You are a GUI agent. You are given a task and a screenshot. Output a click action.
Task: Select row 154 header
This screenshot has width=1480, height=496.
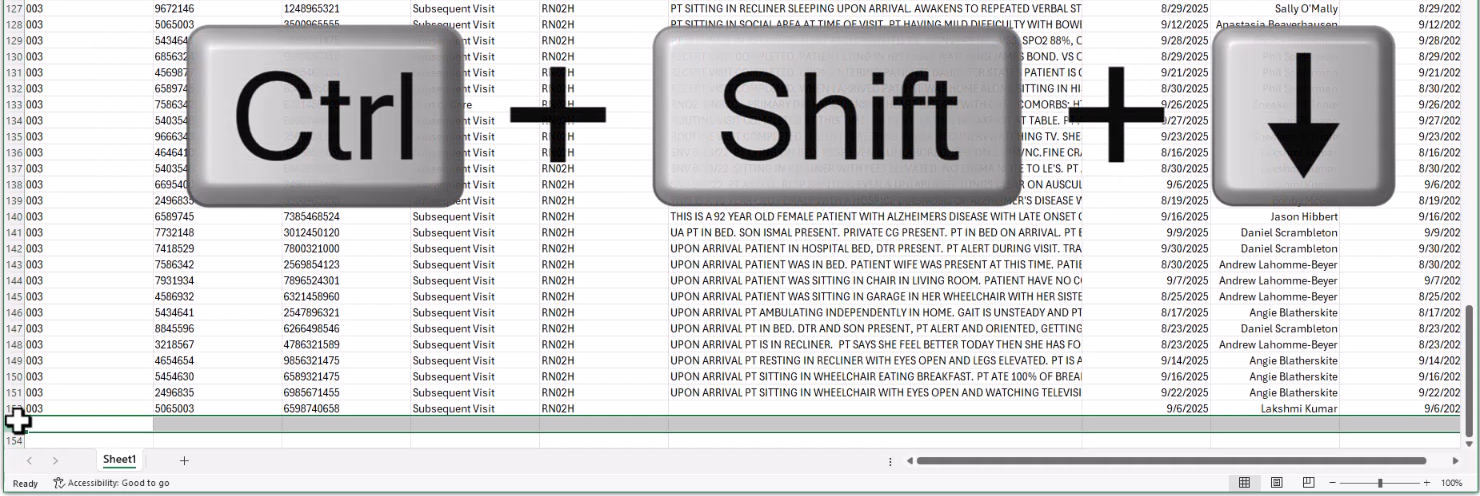pyautogui.click(x=14, y=441)
